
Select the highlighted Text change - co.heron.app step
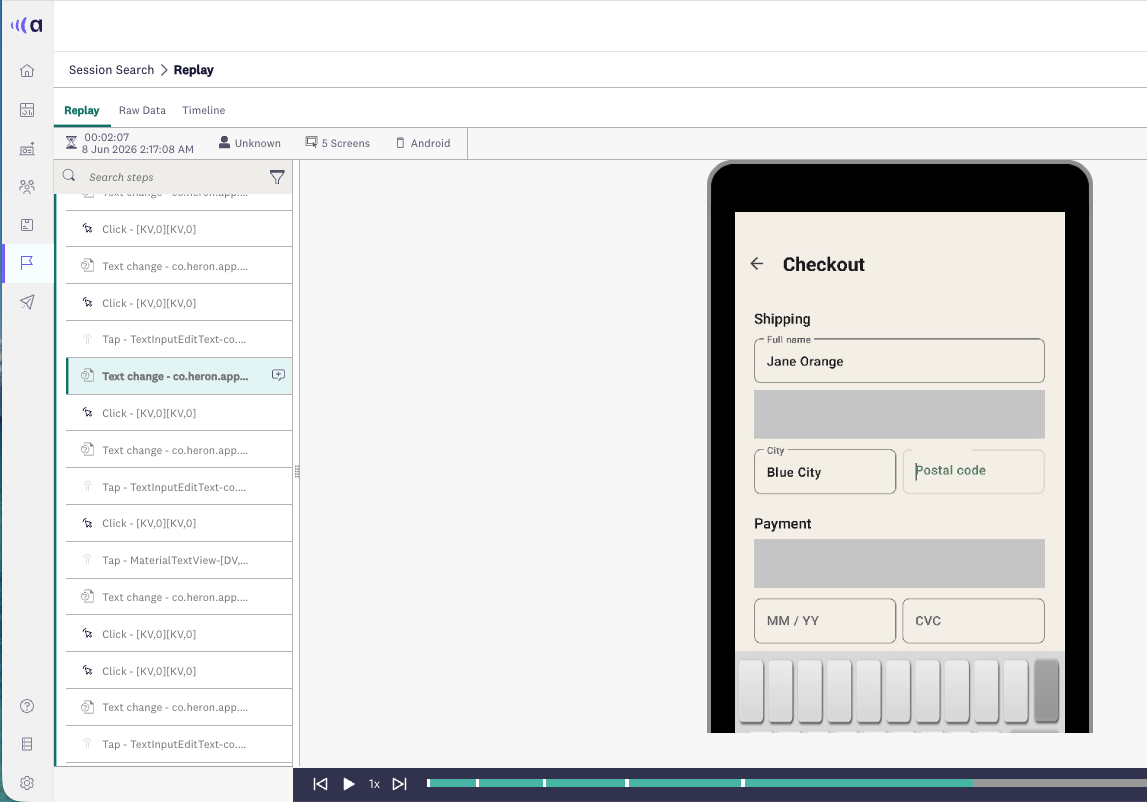(x=179, y=376)
